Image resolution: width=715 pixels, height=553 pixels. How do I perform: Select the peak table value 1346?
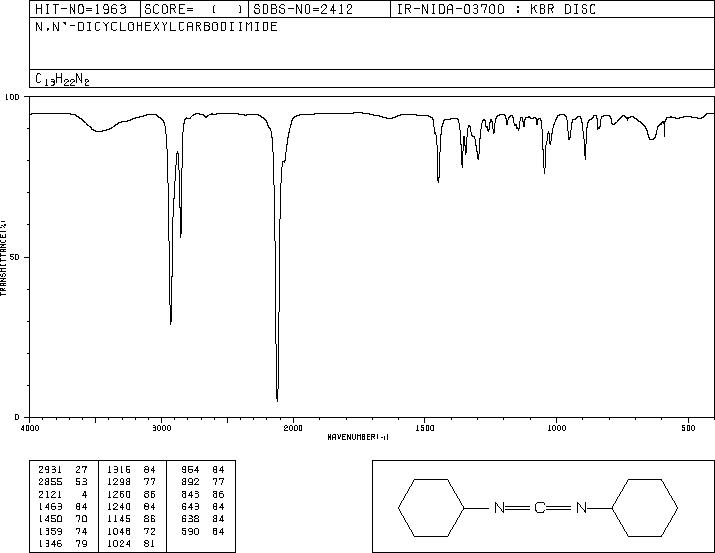50,544
